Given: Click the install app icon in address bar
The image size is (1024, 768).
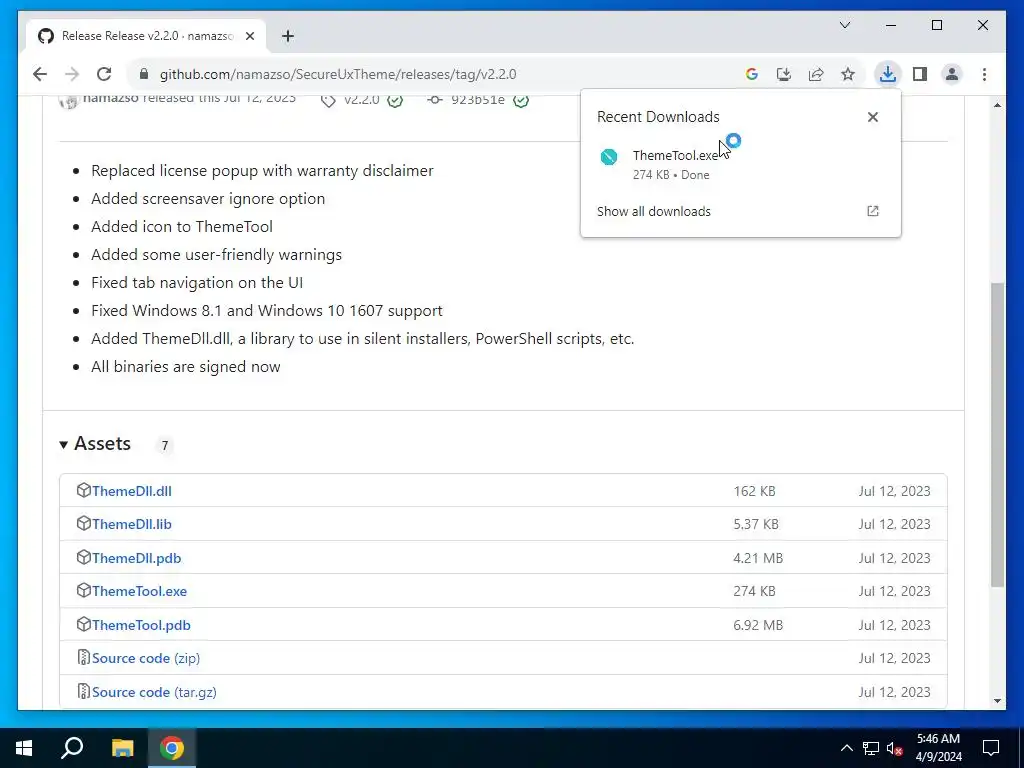Looking at the screenshot, I should (784, 74).
